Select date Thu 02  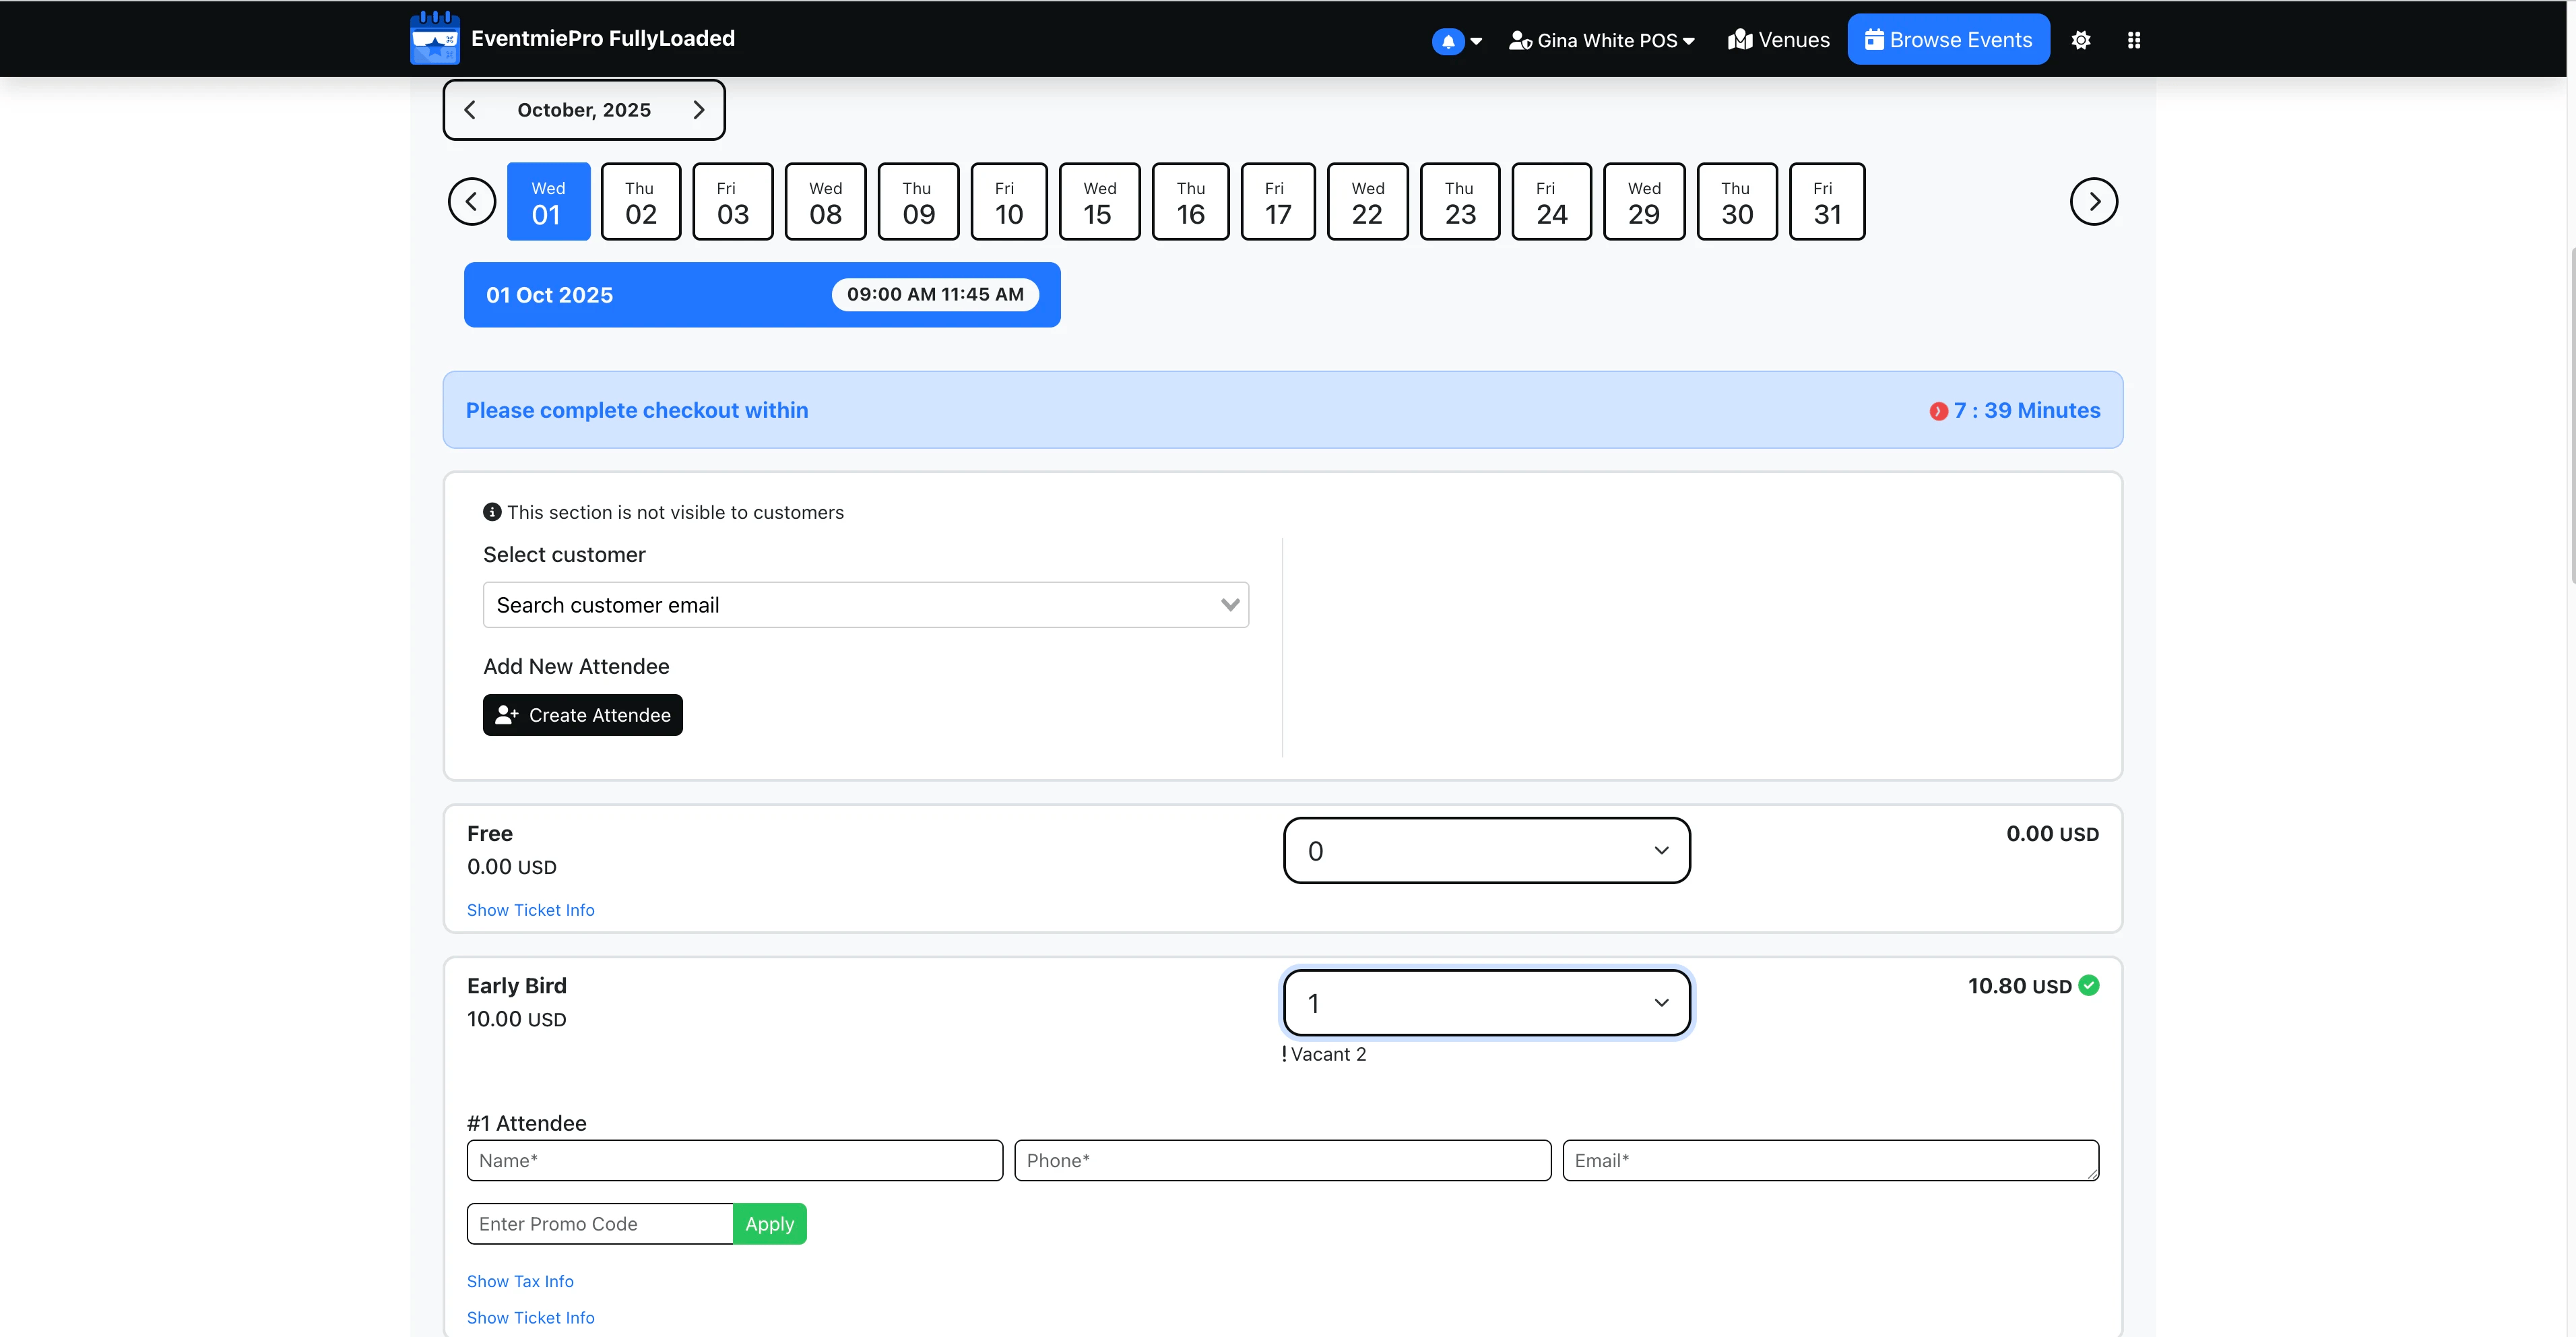[640, 202]
